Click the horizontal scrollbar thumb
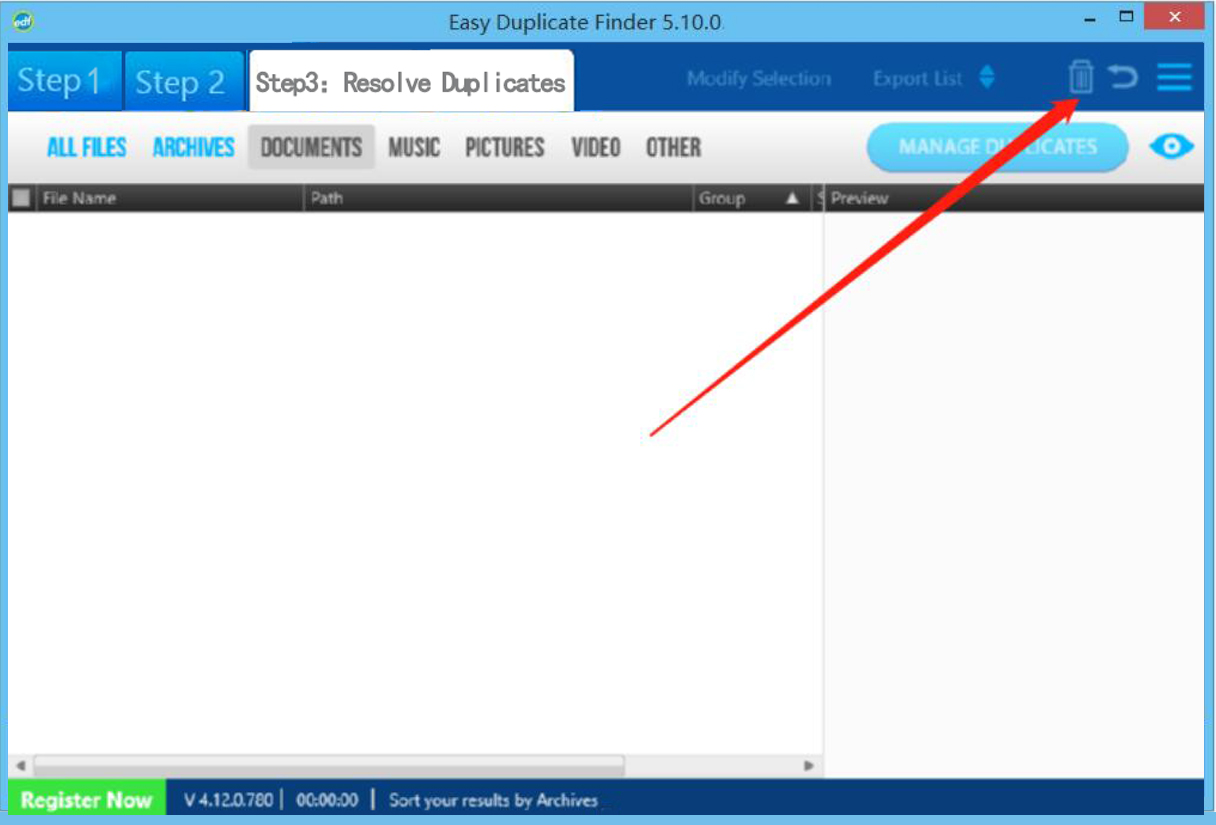Viewport: 1216px width, 825px height. coord(329,765)
